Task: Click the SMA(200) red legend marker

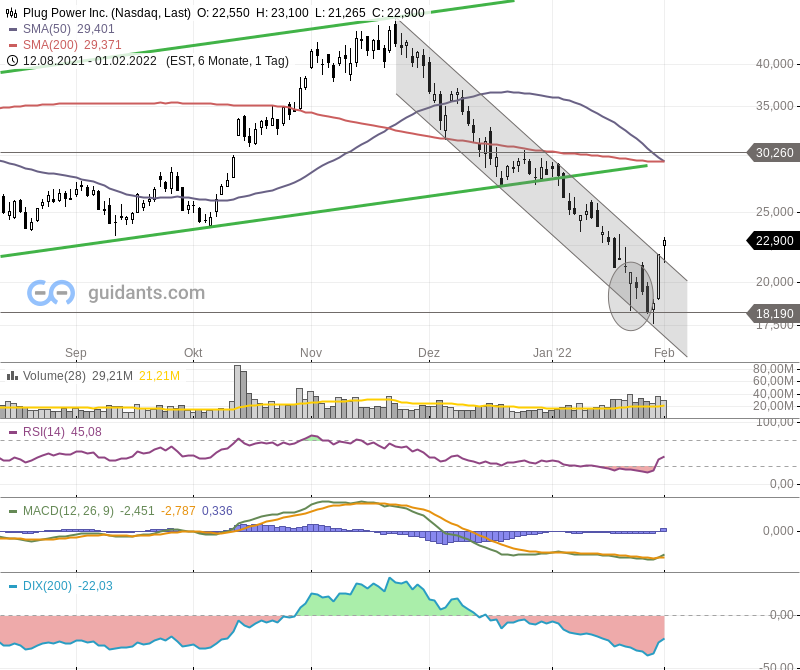Action: pos(13,45)
